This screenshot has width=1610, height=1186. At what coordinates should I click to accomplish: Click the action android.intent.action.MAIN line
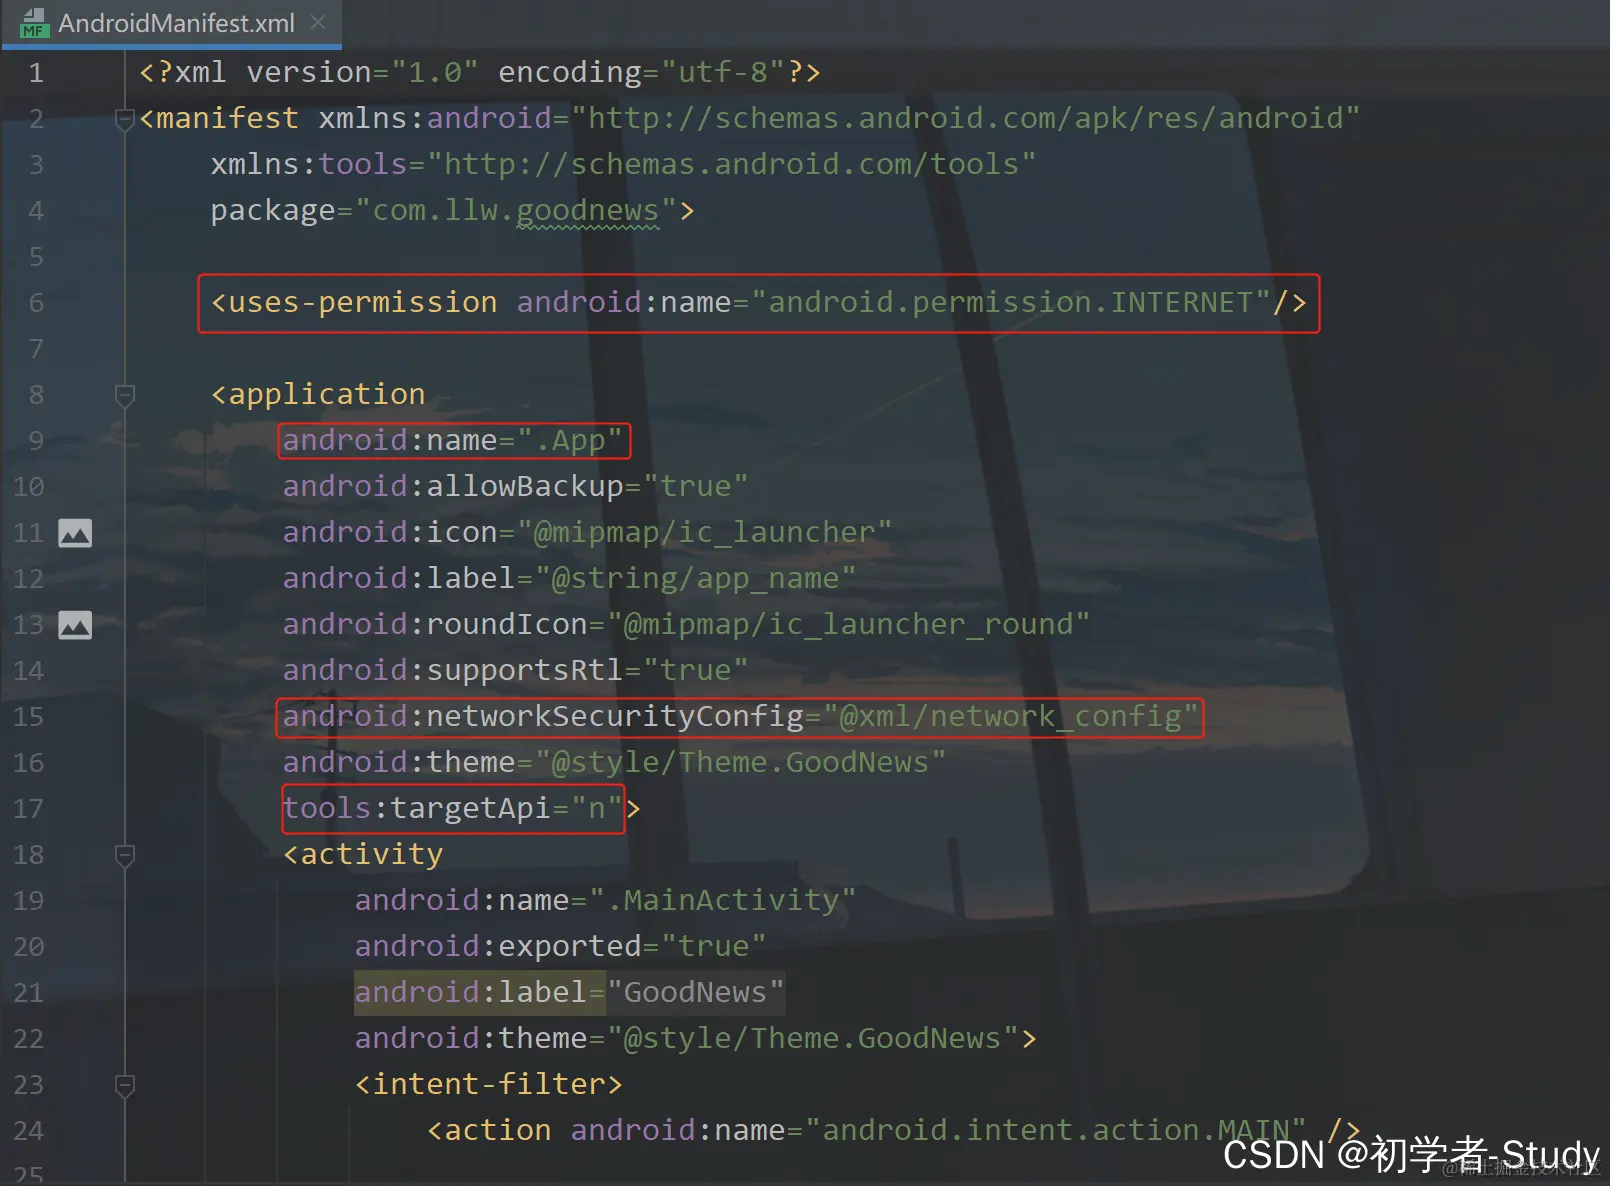click(893, 1131)
